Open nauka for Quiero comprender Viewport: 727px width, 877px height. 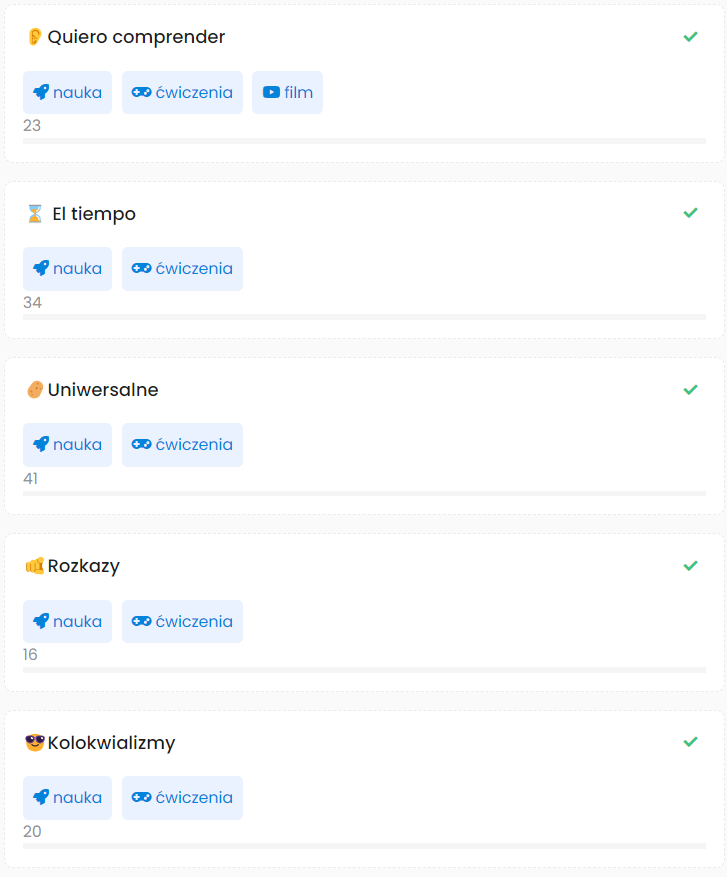pyautogui.click(x=67, y=93)
